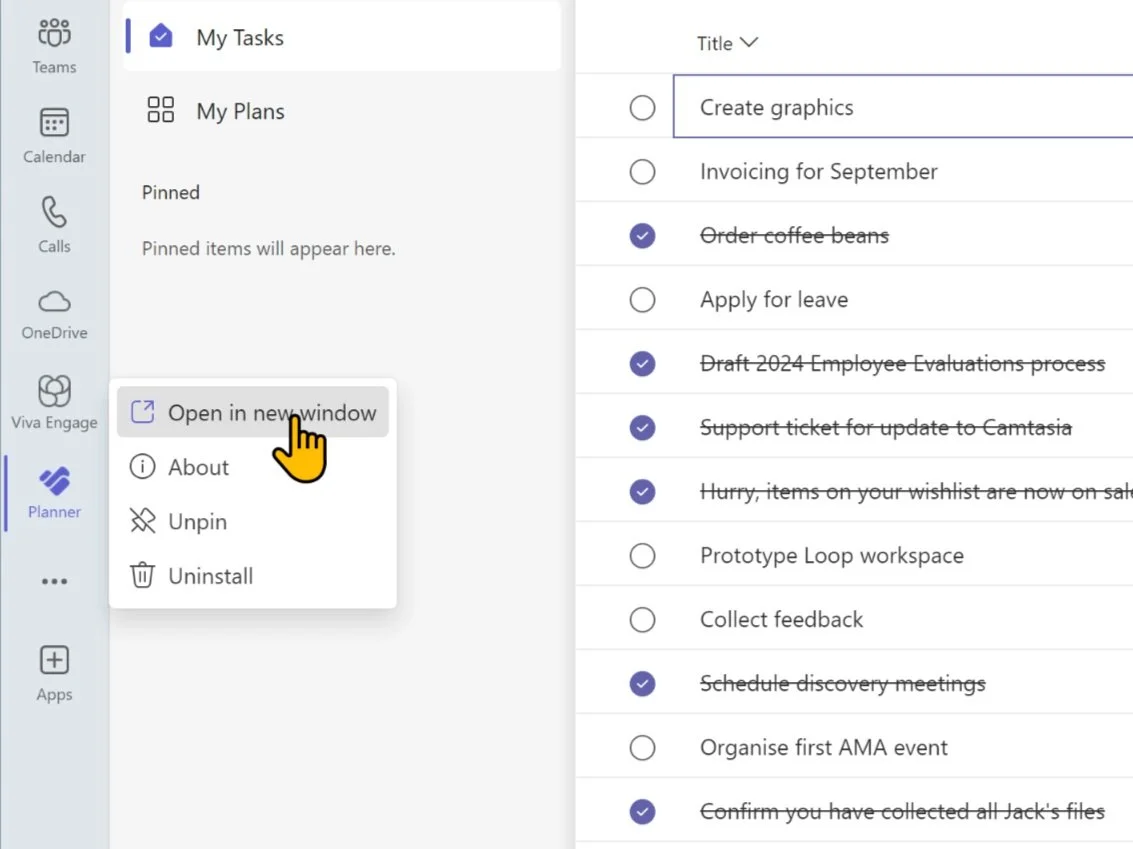1133x849 pixels.
Task: Mark Prototype Loop workspace as complete
Action: pyautogui.click(x=642, y=556)
